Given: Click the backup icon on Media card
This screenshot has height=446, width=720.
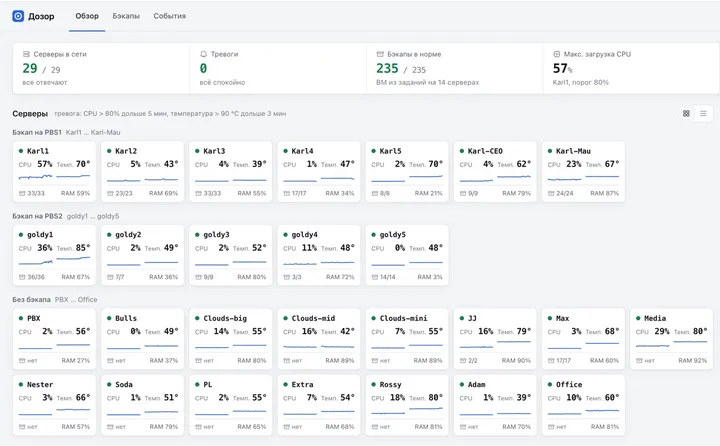Looking at the screenshot, I should 639,361.
